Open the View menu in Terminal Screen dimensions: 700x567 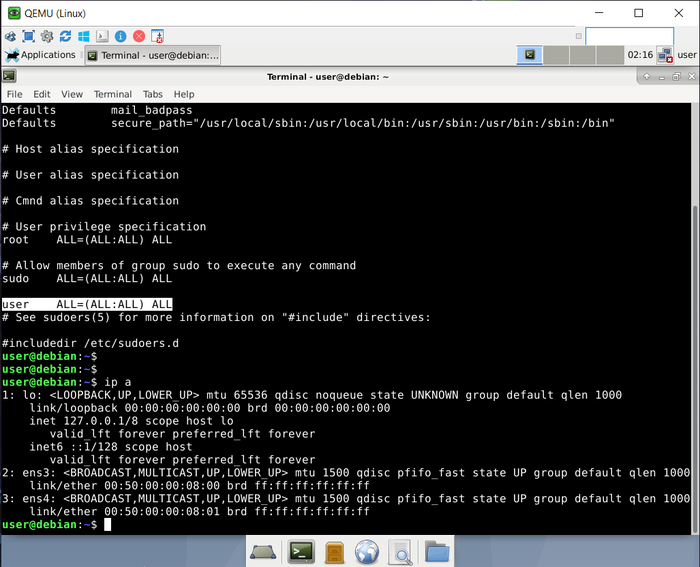[72, 94]
